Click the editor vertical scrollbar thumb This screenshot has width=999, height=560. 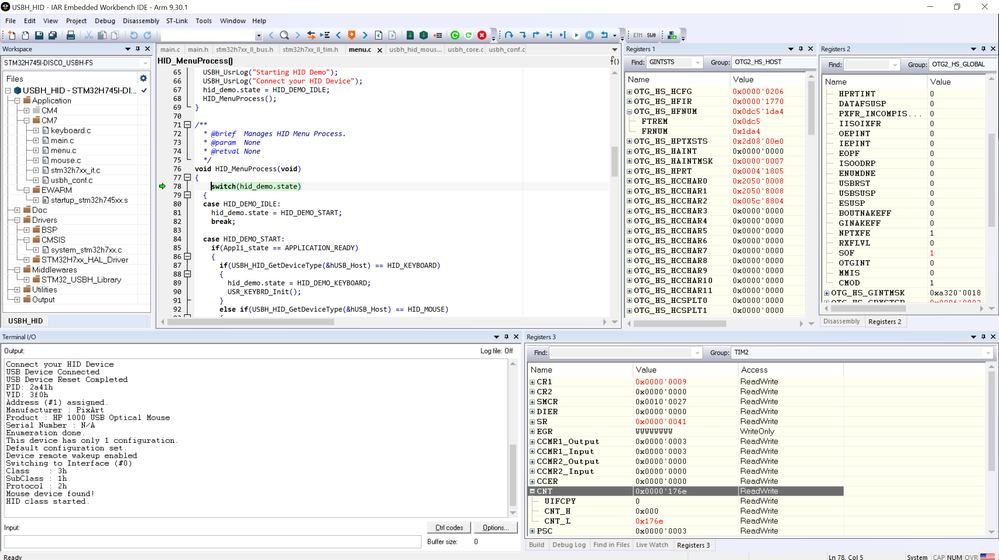click(615, 161)
